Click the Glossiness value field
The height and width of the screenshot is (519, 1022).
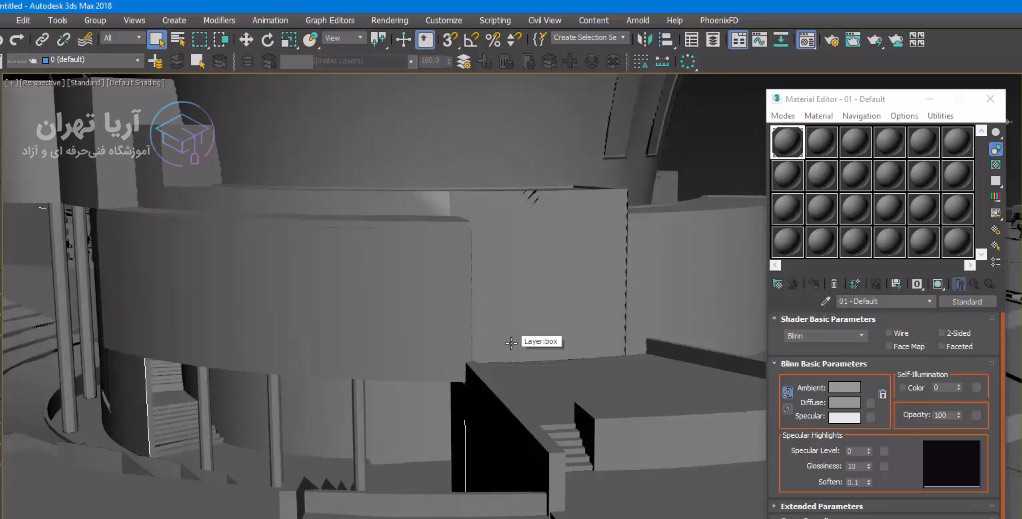click(855, 466)
